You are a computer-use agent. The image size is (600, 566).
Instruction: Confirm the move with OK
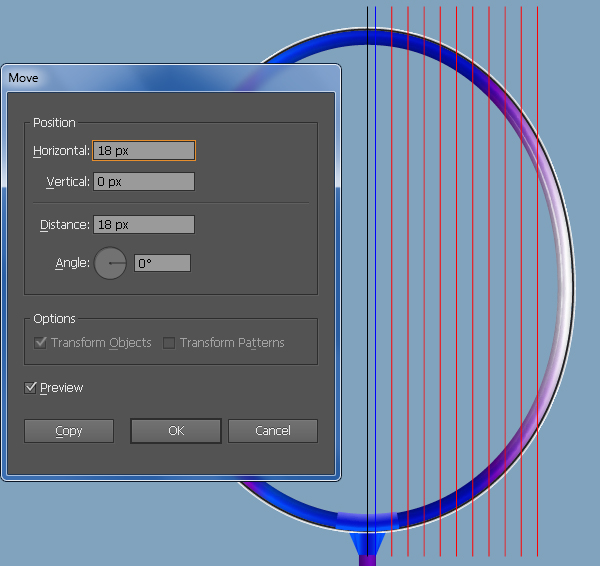coord(176,431)
